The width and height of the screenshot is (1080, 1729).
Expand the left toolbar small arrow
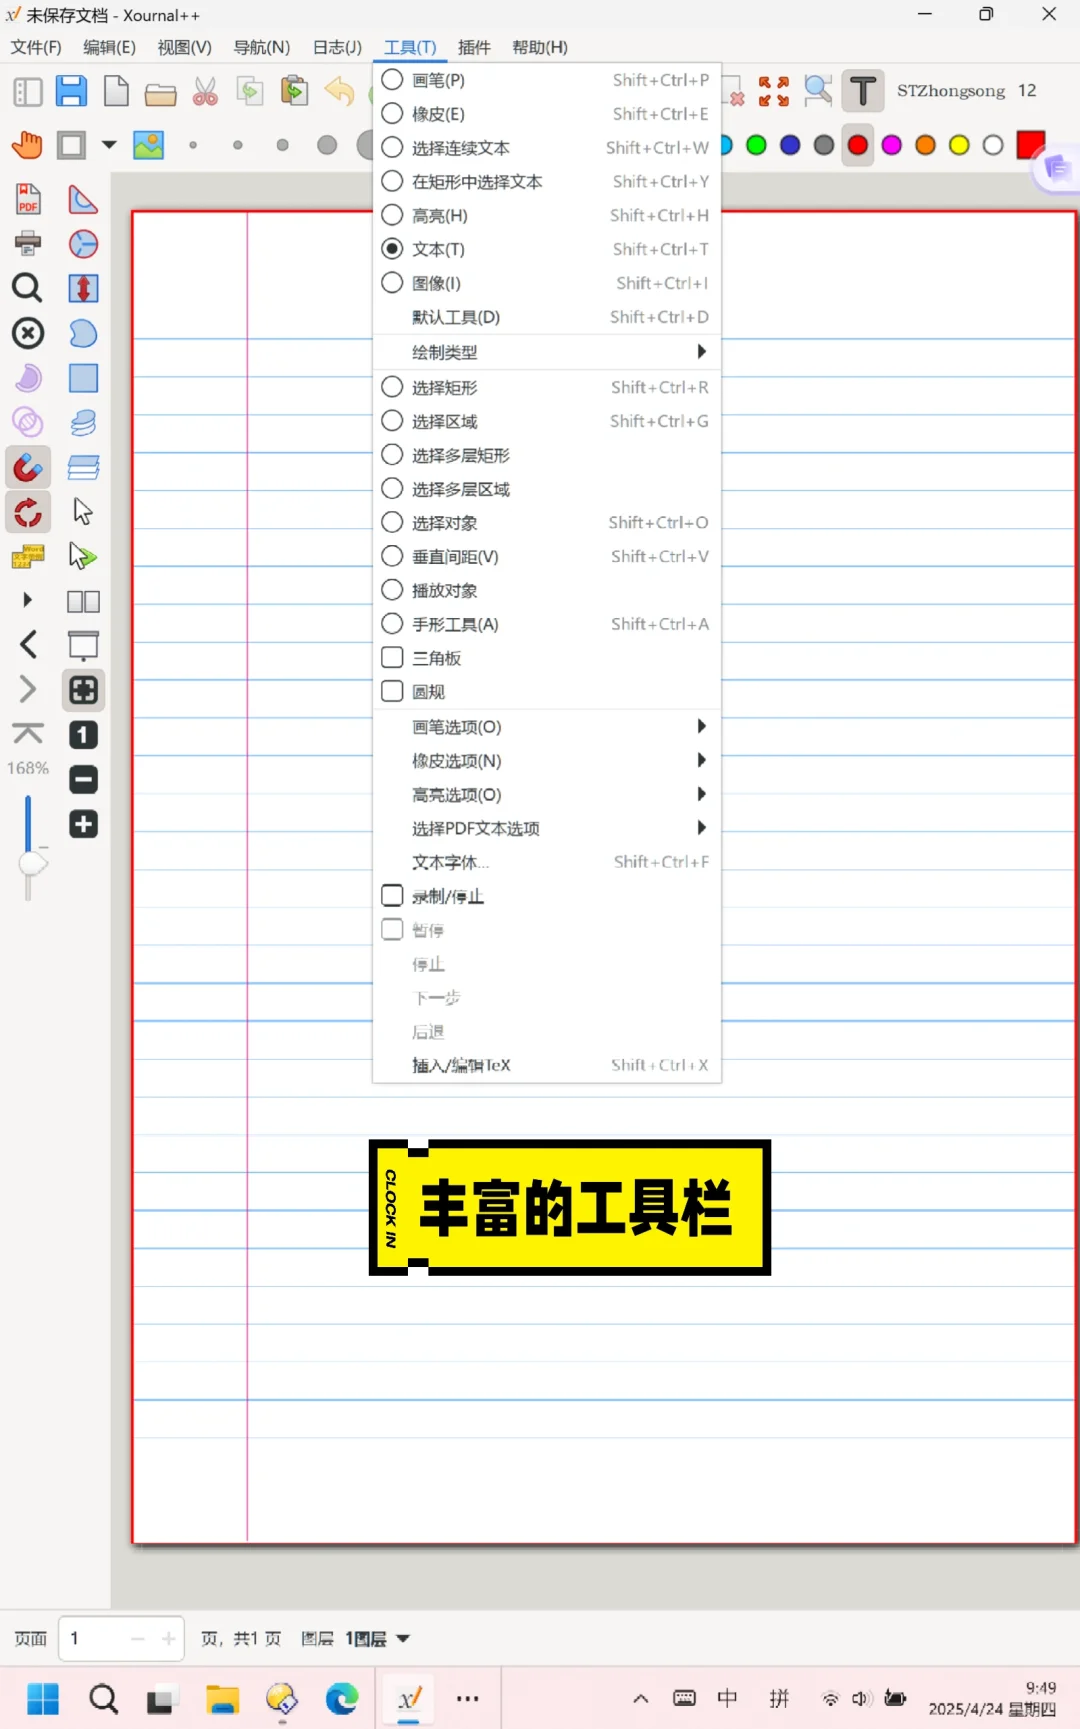[28, 600]
